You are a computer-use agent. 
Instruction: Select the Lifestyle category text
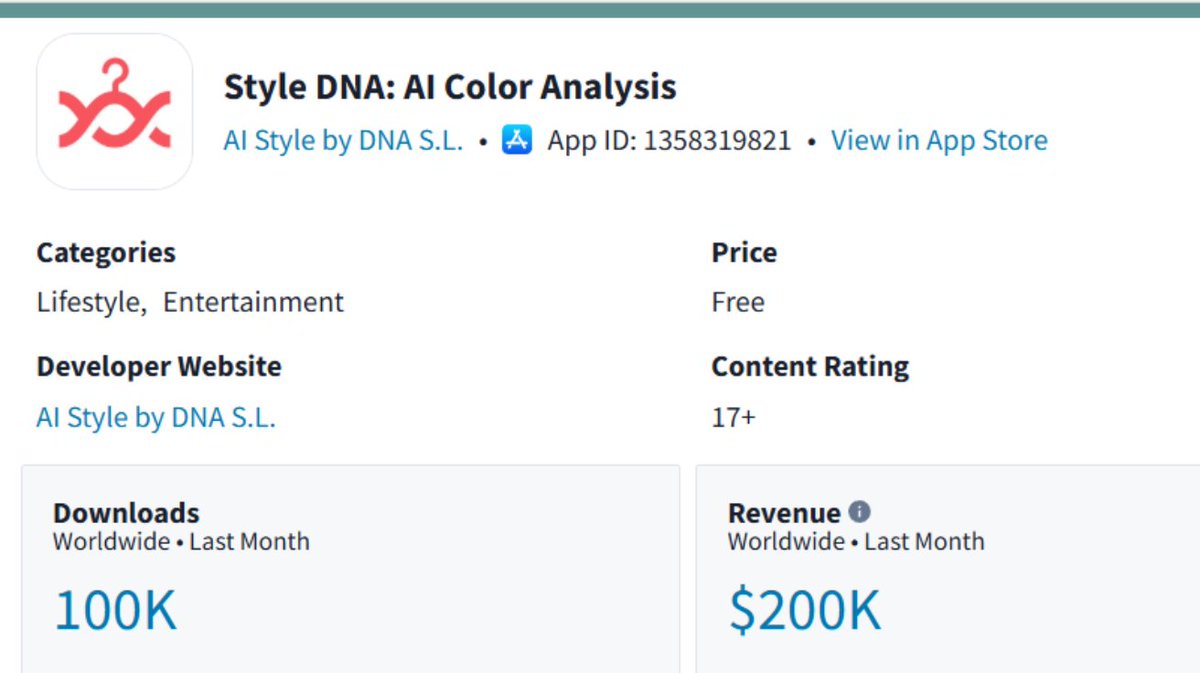(89, 302)
